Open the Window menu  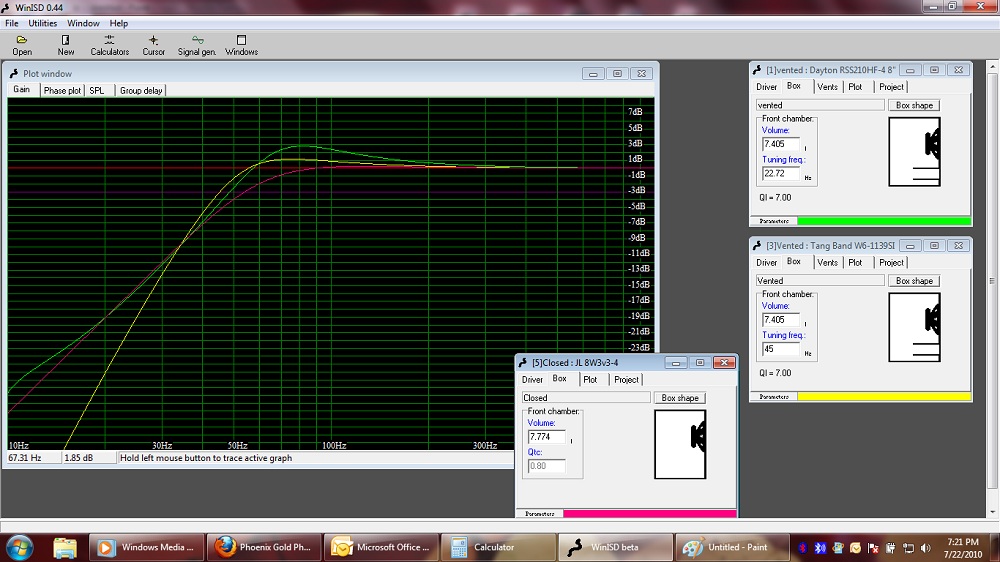pyautogui.click(x=83, y=23)
